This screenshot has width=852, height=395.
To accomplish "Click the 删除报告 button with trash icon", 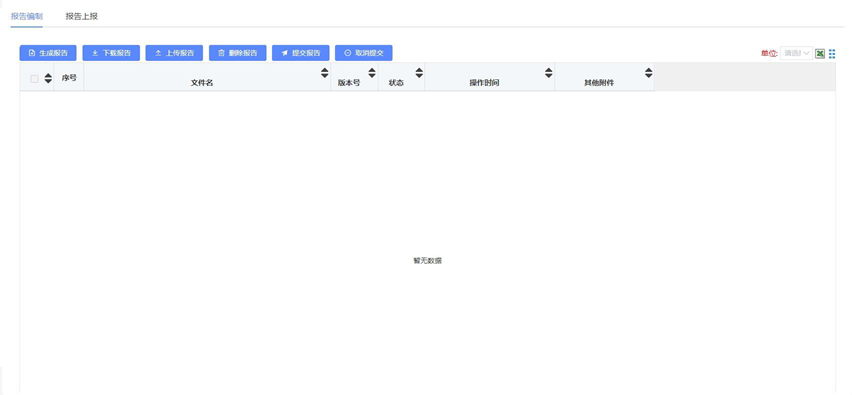I will (x=237, y=53).
